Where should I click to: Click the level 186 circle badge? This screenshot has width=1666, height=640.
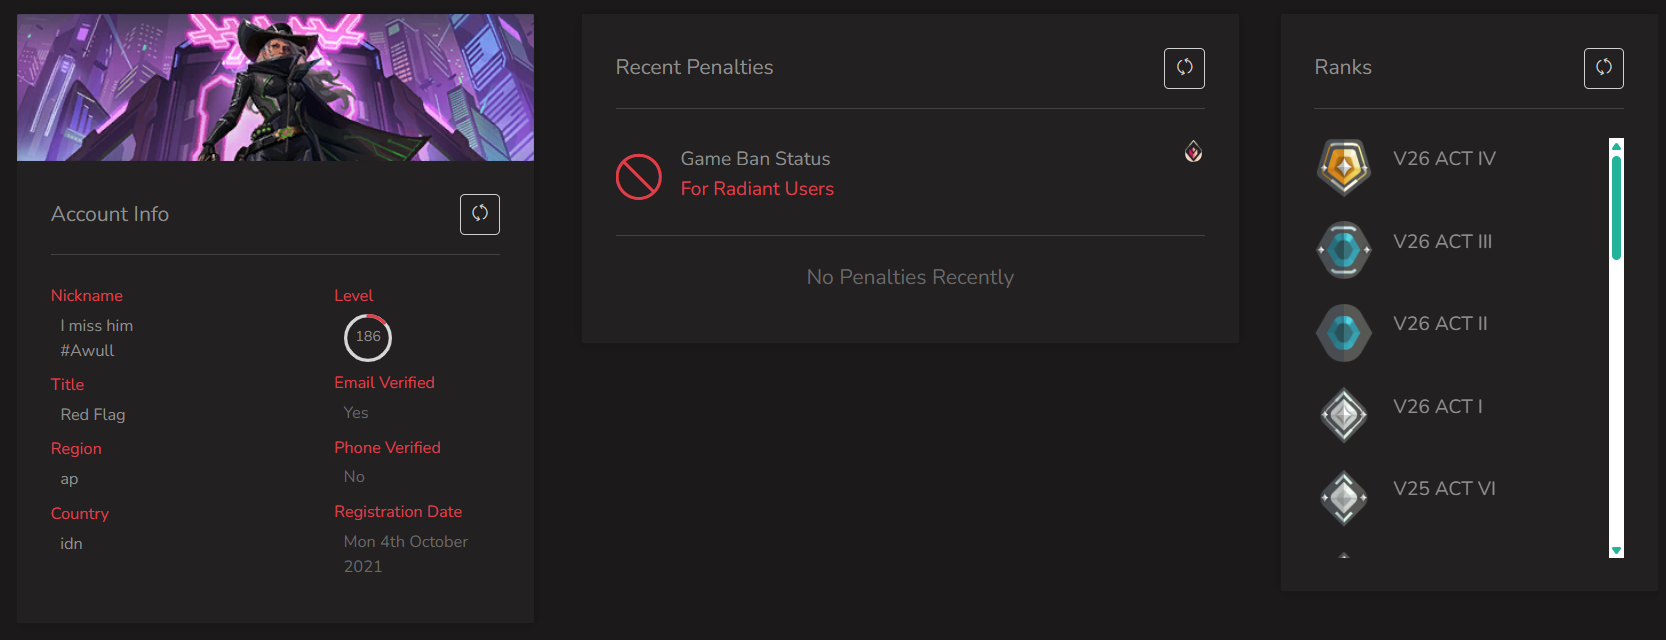368,338
